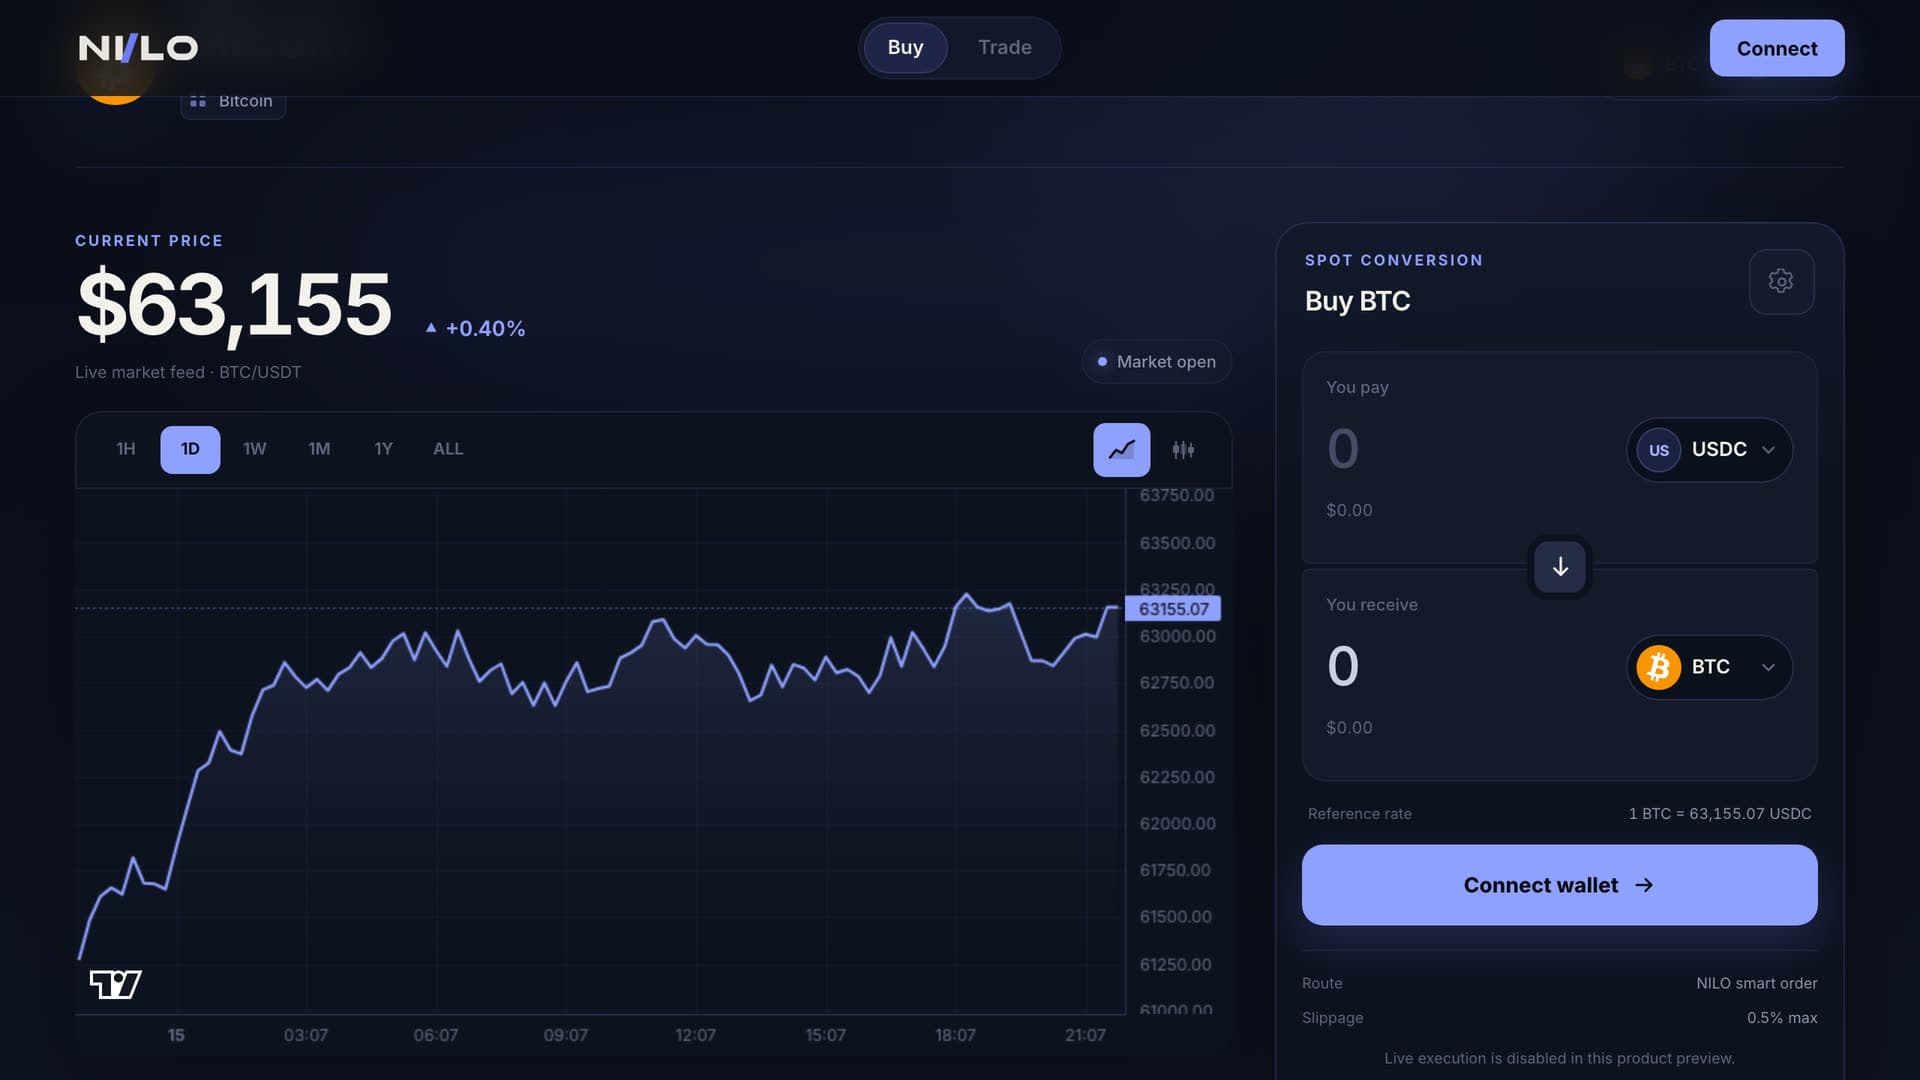This screenshot has height=1080, width=1920.
Task: Click the You receive amount field
Action: 1342,666
